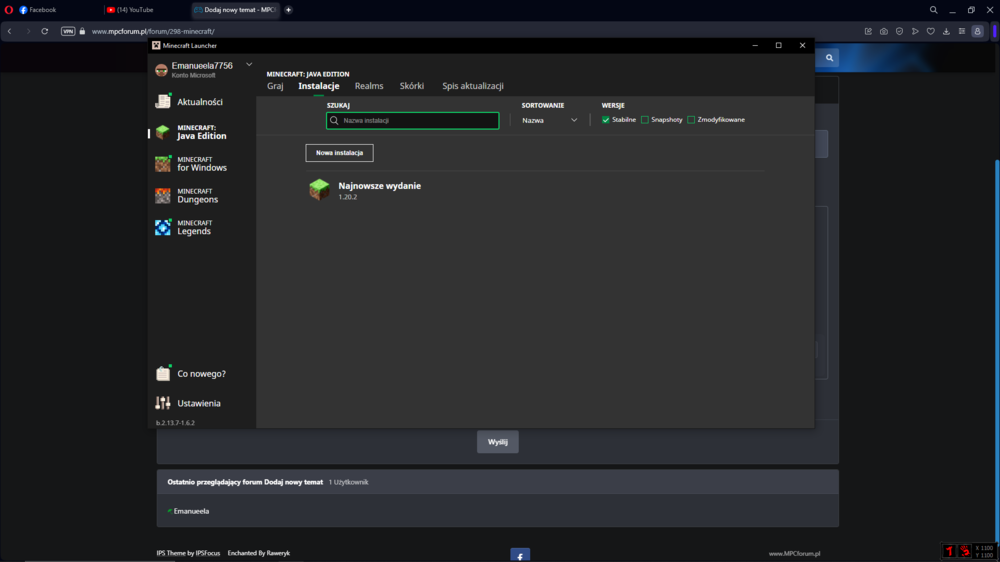Click the forum search button behind launcher
The image size is (1000, 562).
829,57
